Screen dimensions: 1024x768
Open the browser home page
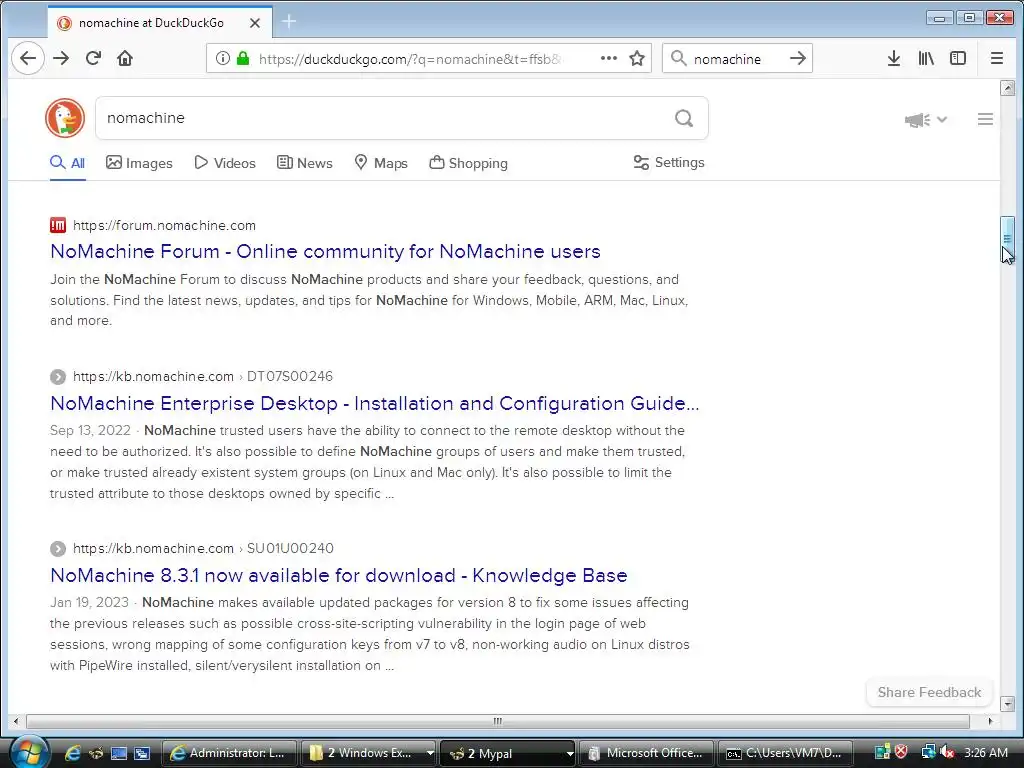[125, 58]
